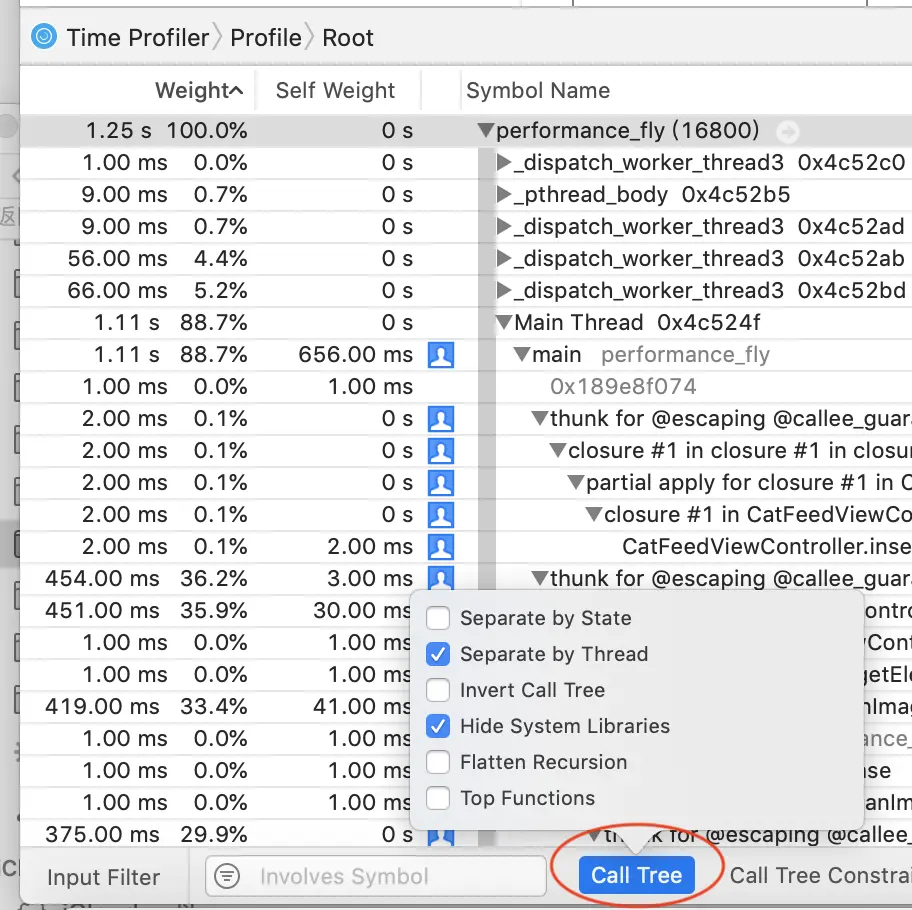Click the 451.00 ms 35.9% weight cell
The image size is (912, 910).
coord(146,611)
